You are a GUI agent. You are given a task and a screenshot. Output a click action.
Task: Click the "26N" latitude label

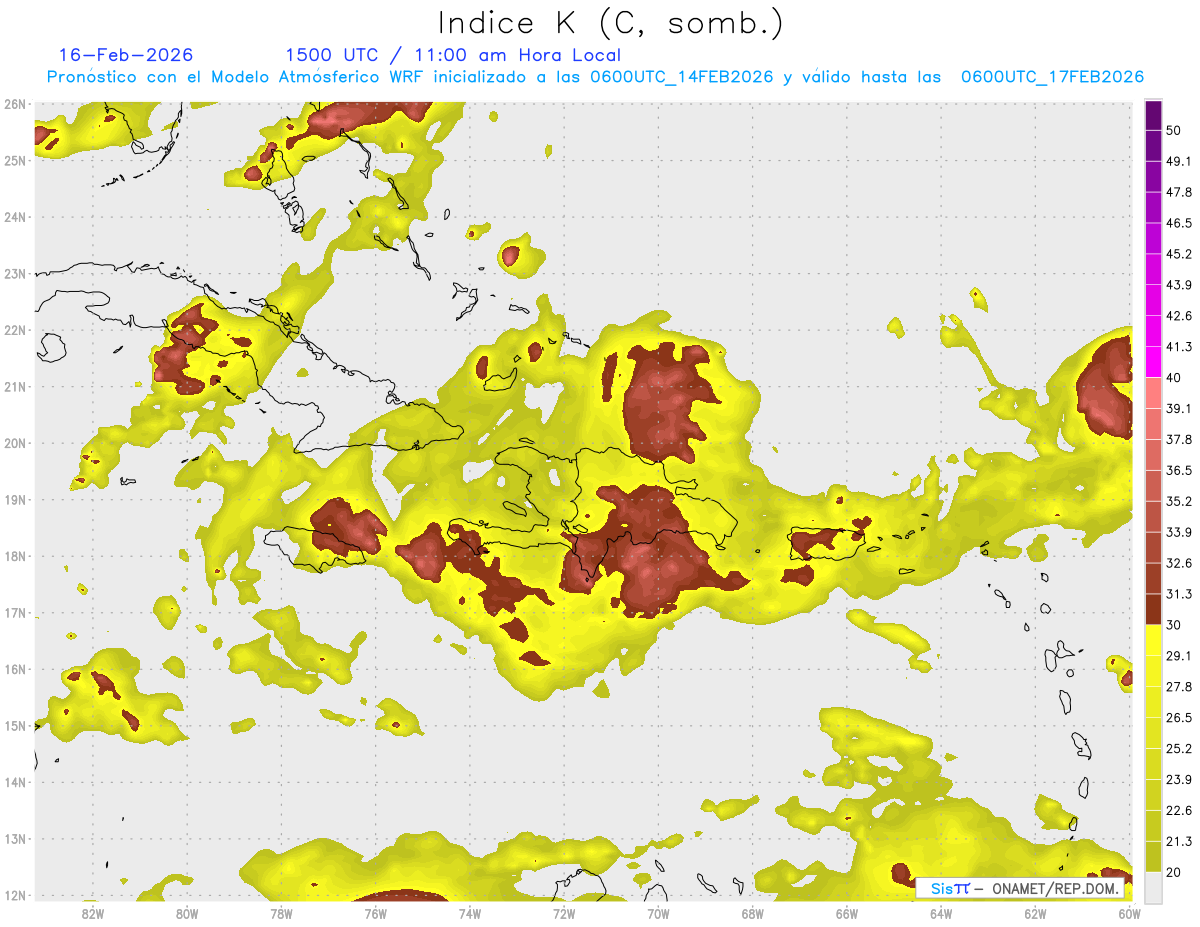(x=14, y=104)
